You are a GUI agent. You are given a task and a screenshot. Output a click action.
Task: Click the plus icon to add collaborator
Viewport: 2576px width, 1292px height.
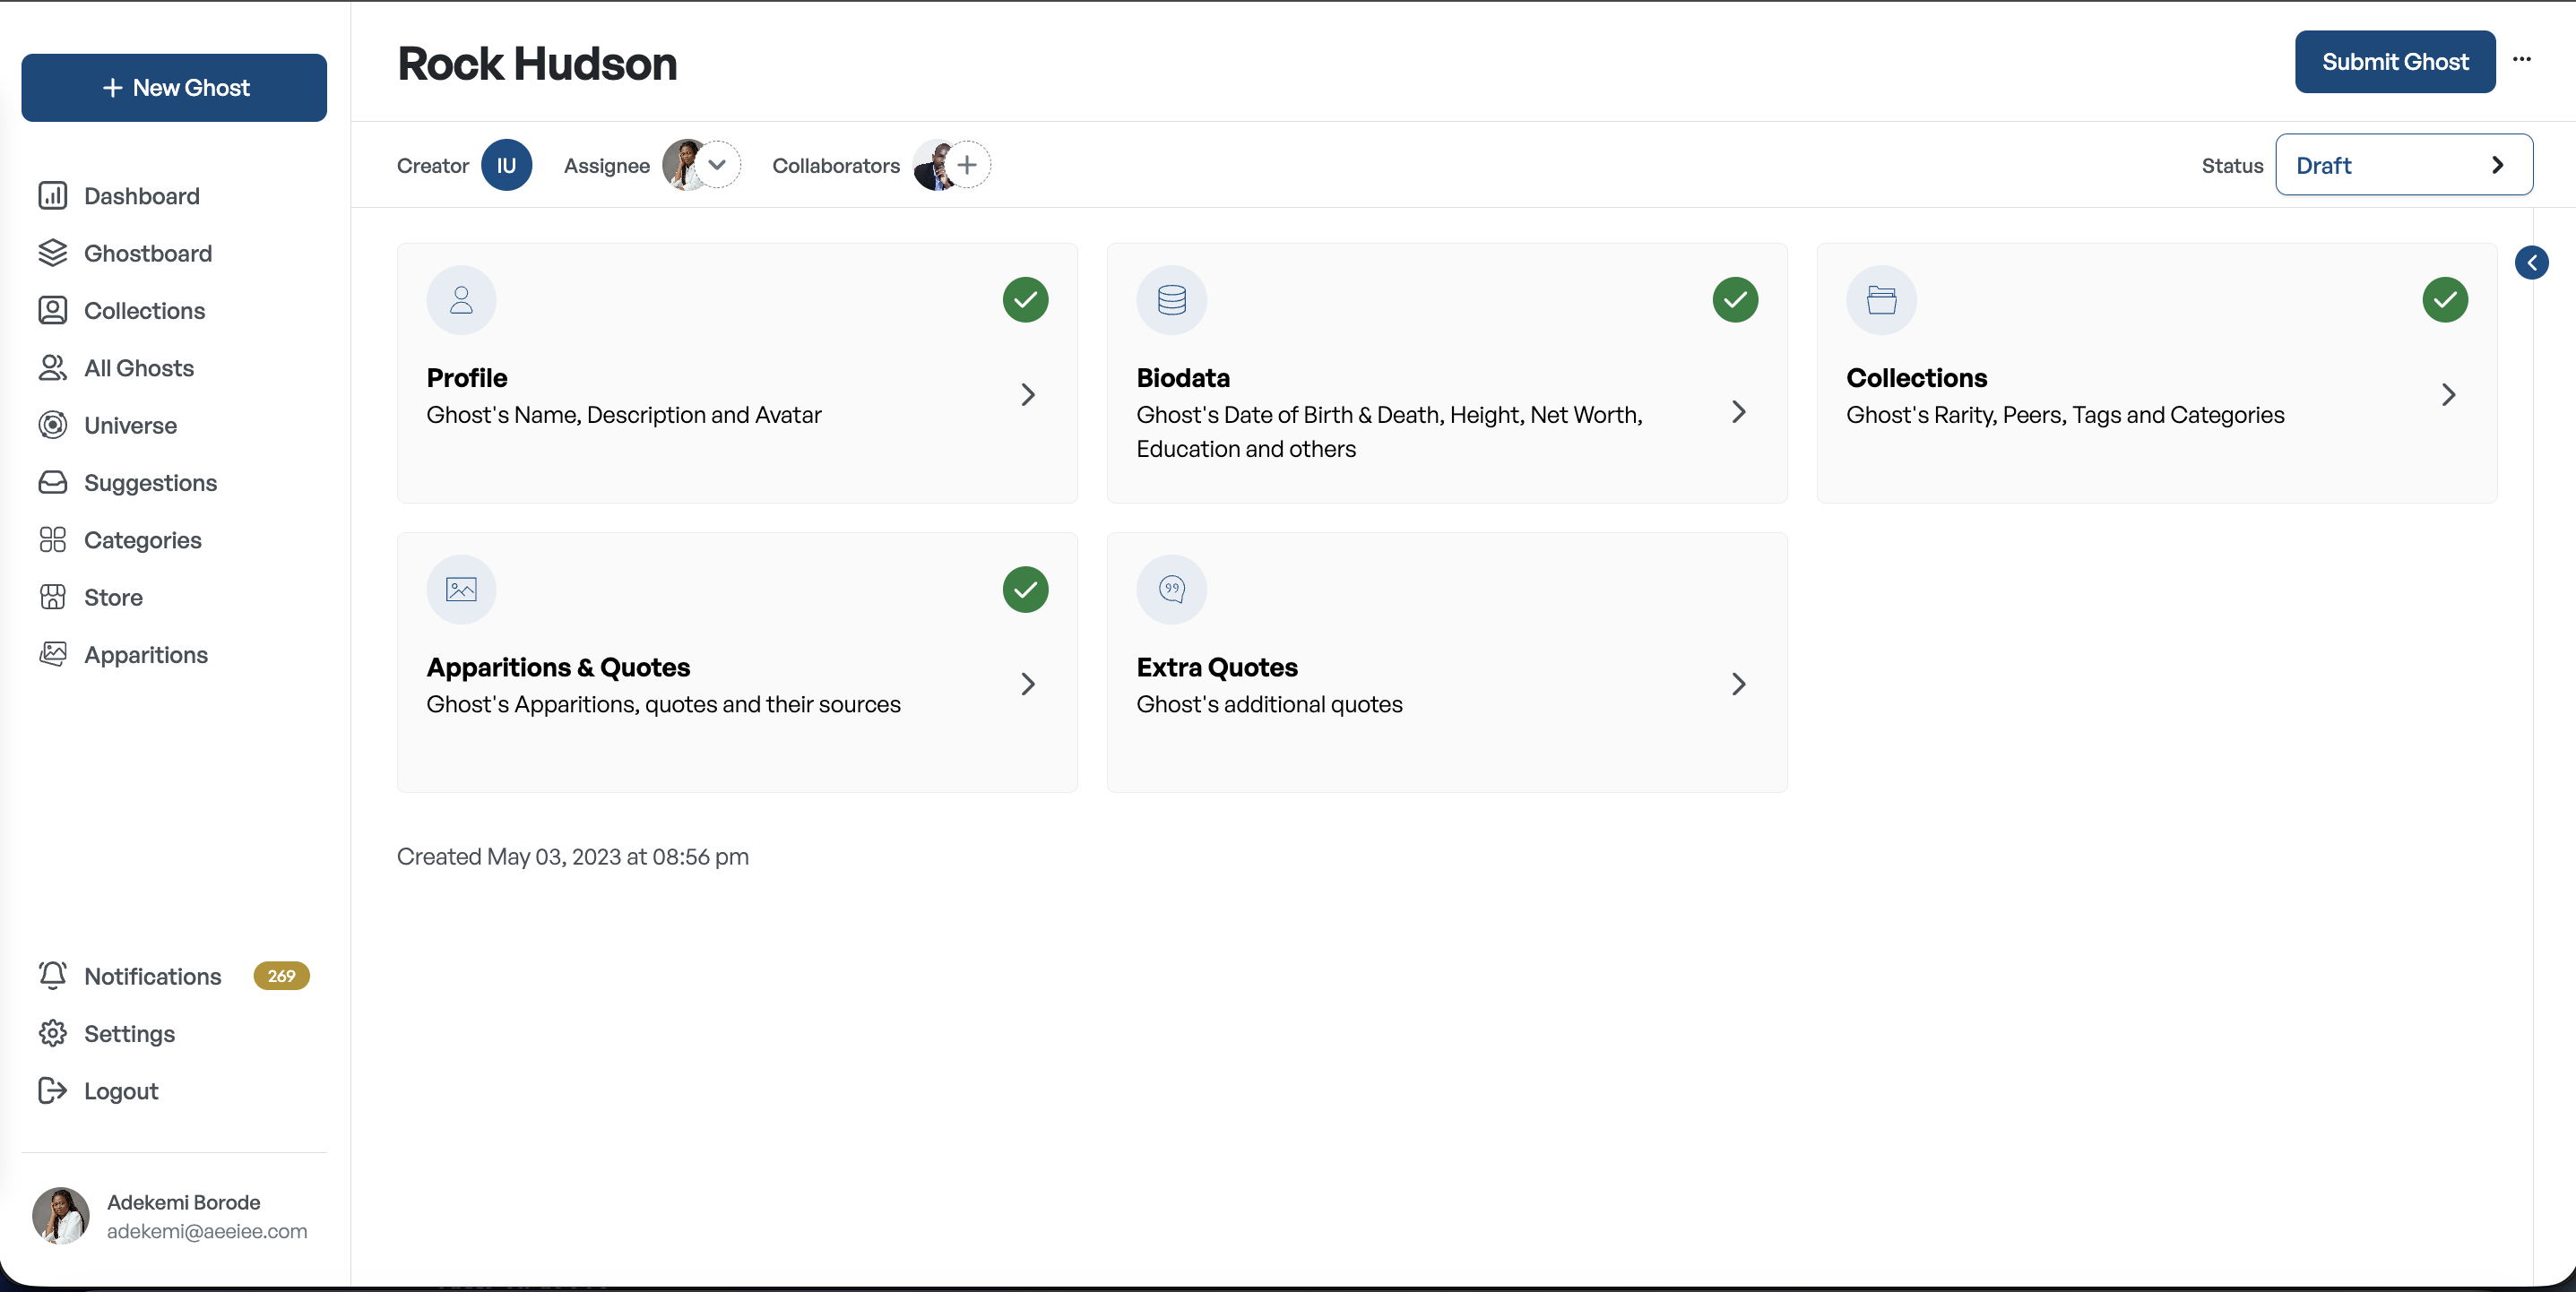[x=967, y=165]
